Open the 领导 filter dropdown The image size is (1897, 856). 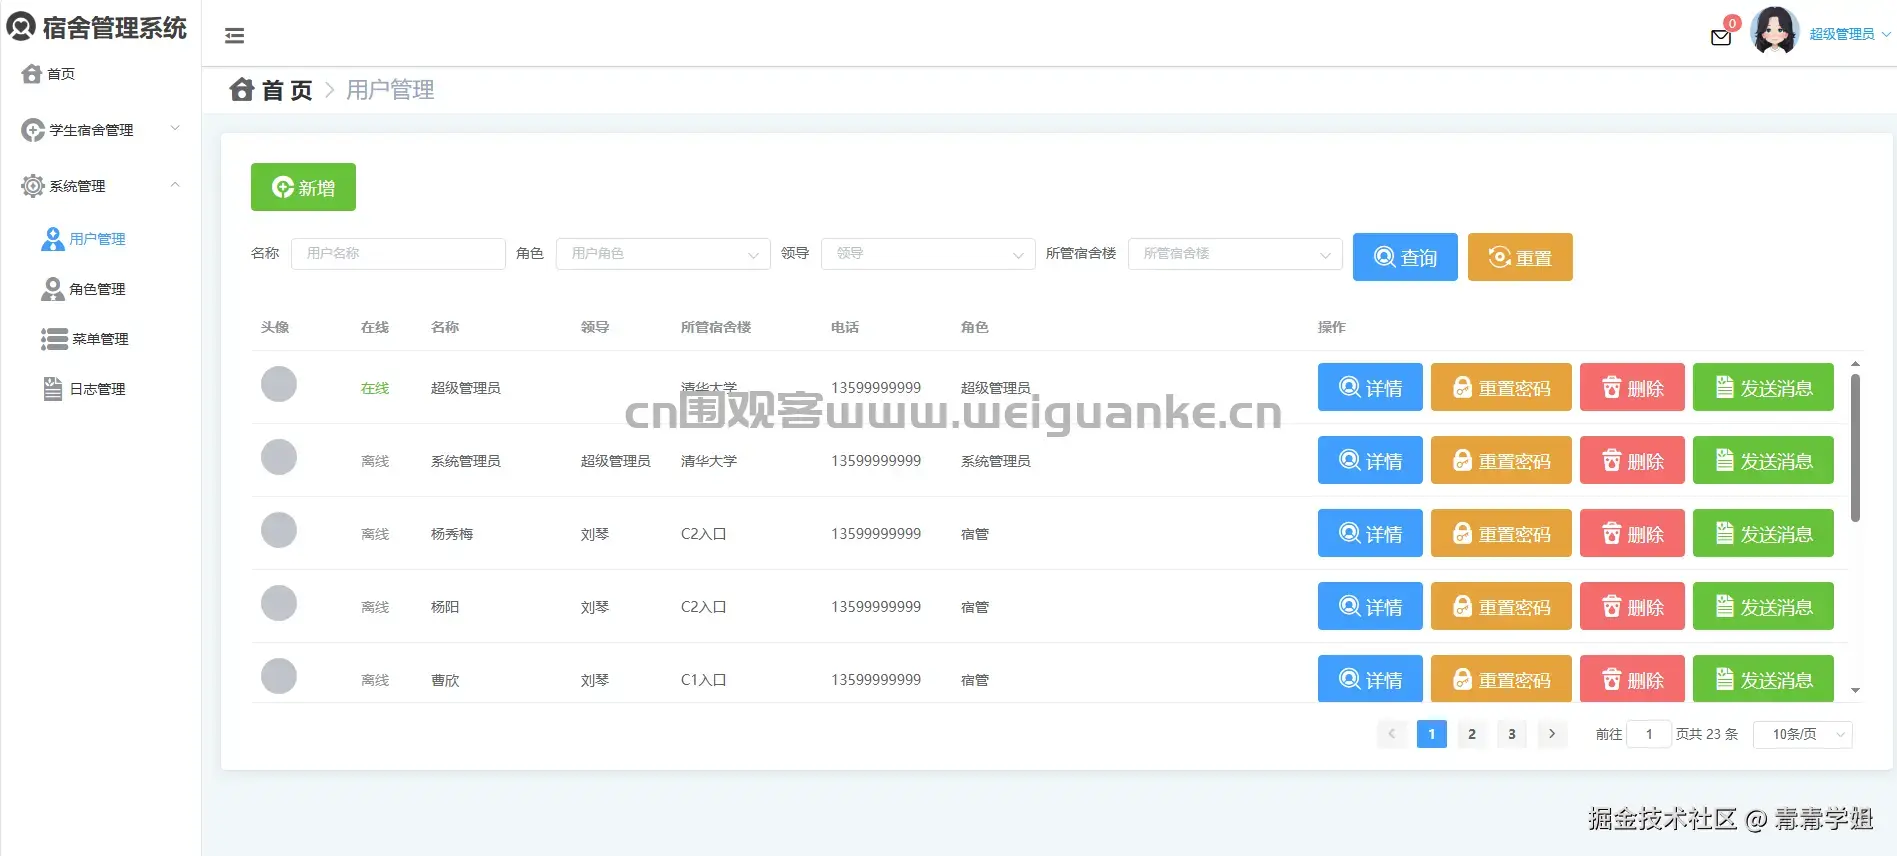click(928, 254)
